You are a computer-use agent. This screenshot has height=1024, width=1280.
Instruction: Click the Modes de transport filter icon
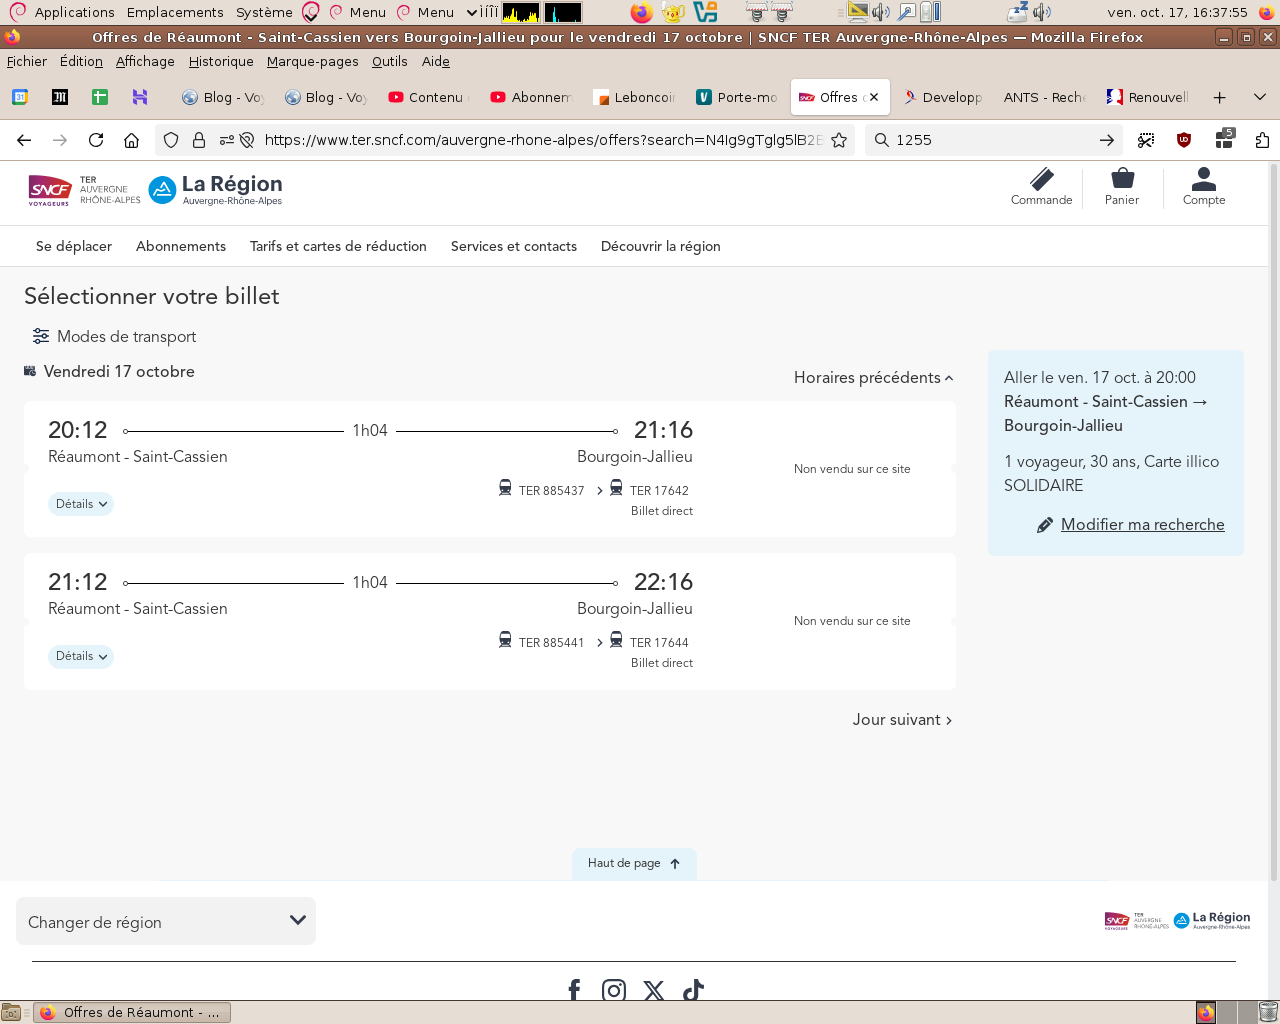(41, 336)
